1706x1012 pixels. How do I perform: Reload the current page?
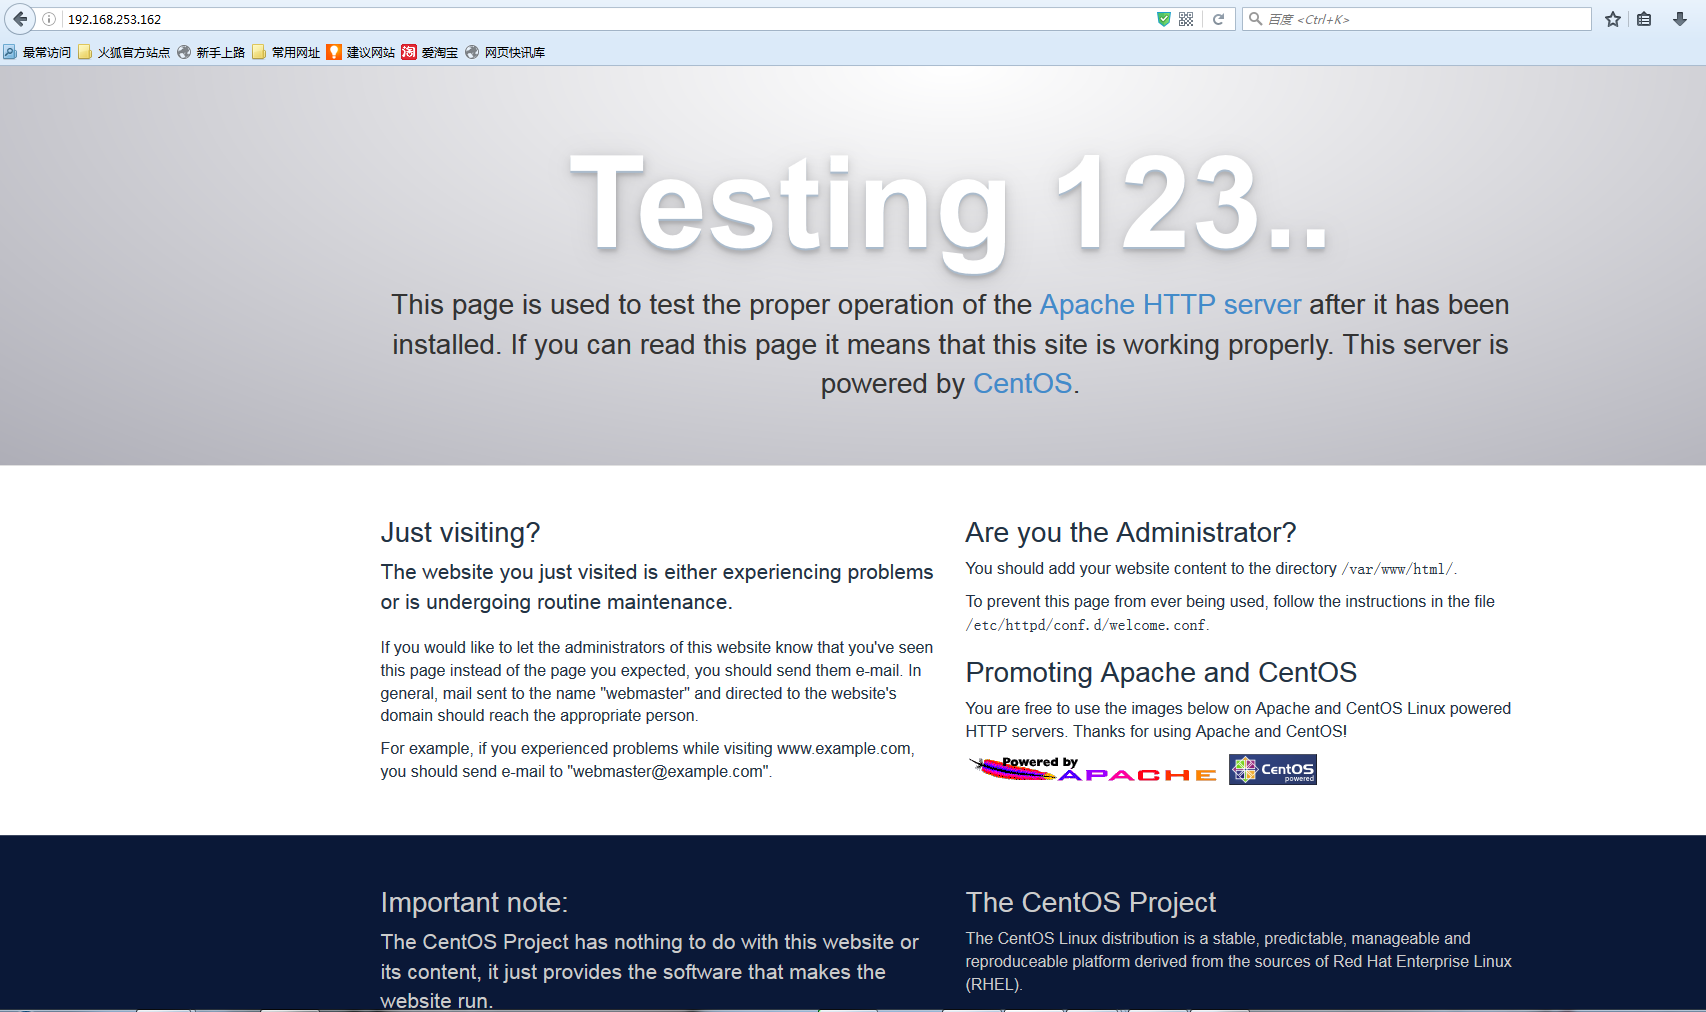click(x=1218, y=19)
